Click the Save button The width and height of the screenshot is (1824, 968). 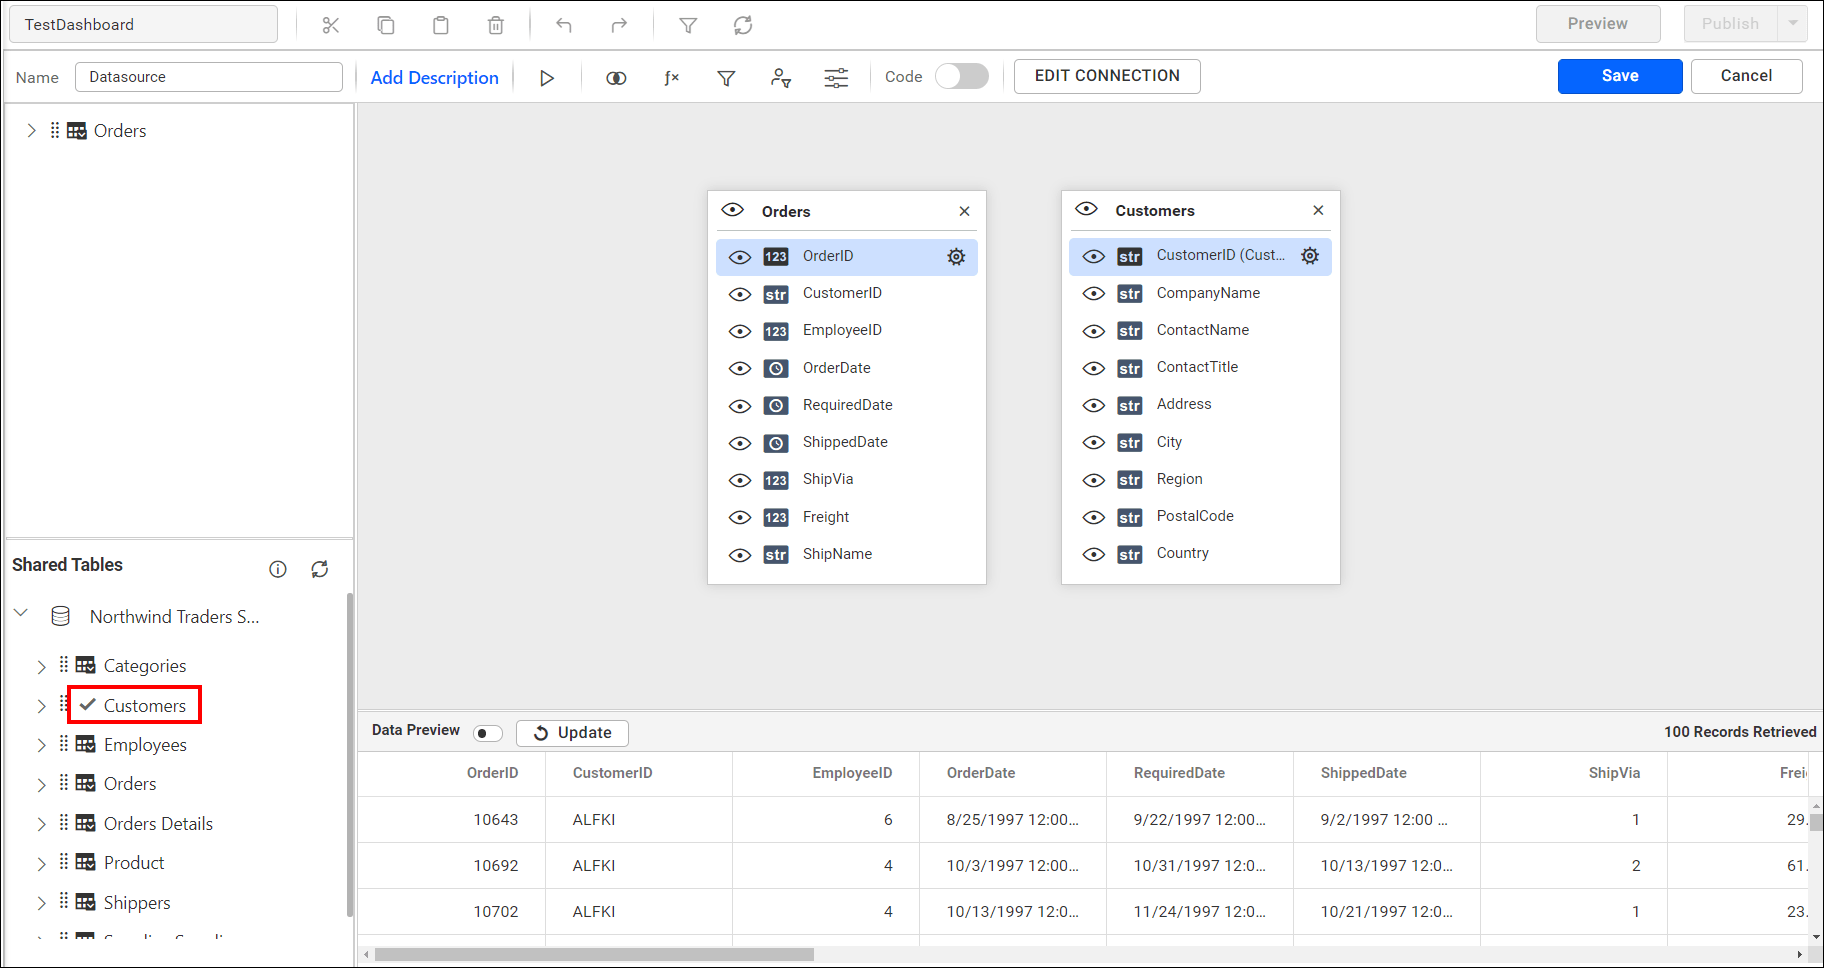tap(1620, 76)
